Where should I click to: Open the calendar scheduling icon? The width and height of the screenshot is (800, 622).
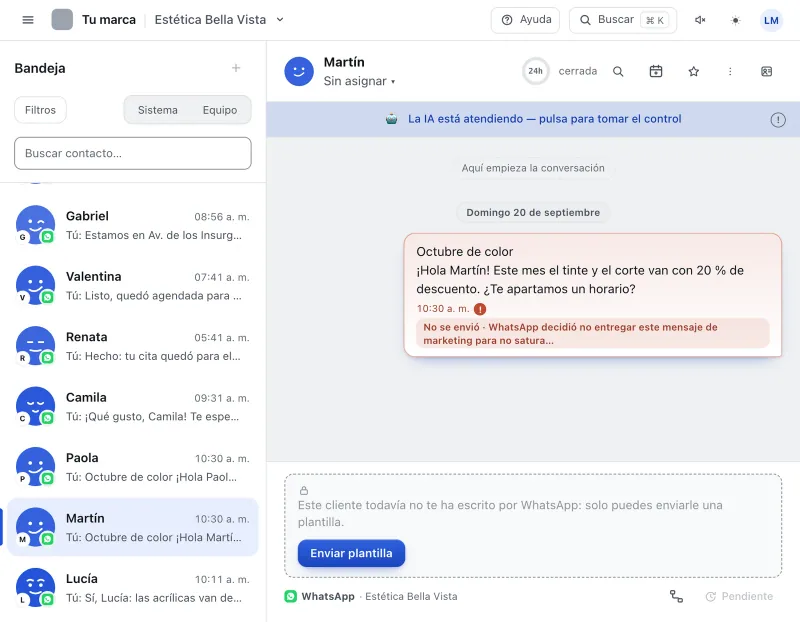[x=656, y=71]
